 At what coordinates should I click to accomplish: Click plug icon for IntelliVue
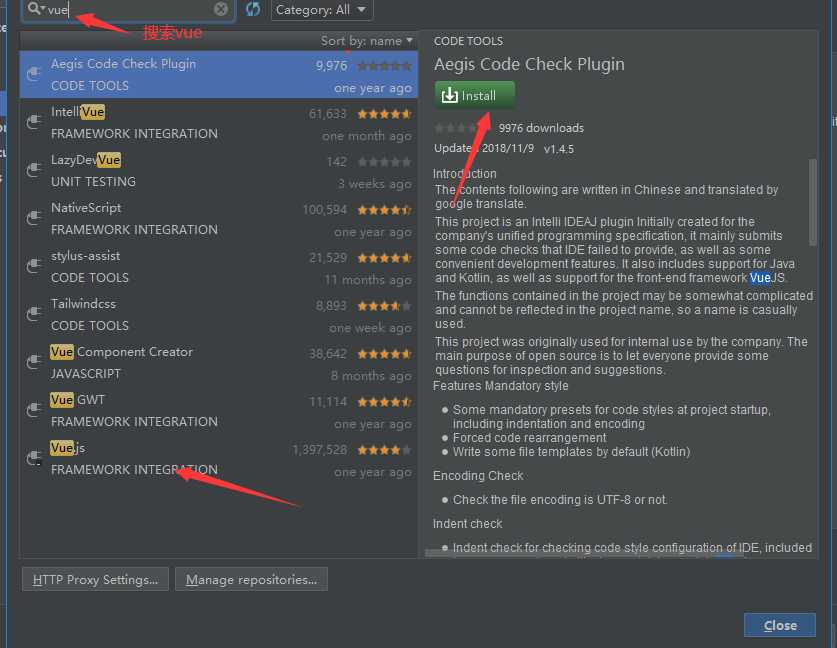point(34,122)
